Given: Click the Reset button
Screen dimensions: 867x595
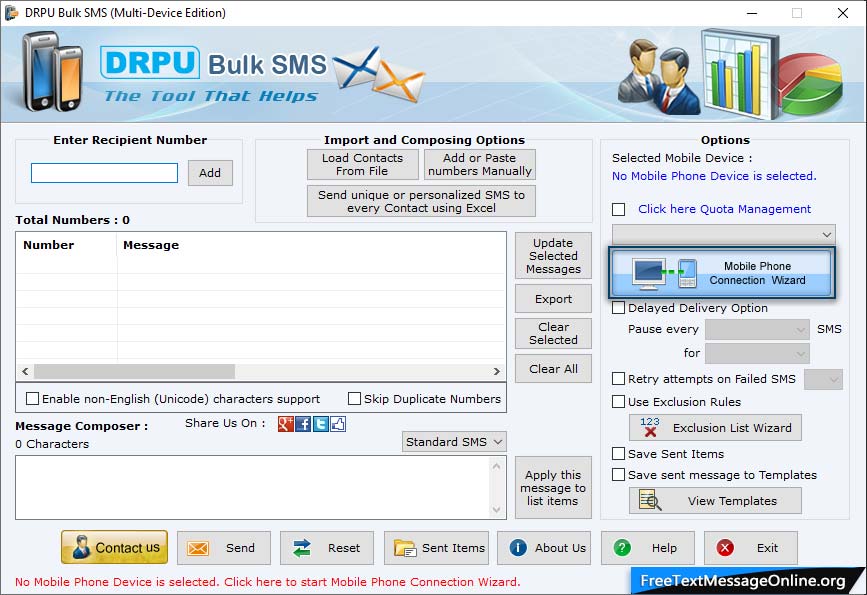Looking at the screenshot, I should (x=327, y=548).
